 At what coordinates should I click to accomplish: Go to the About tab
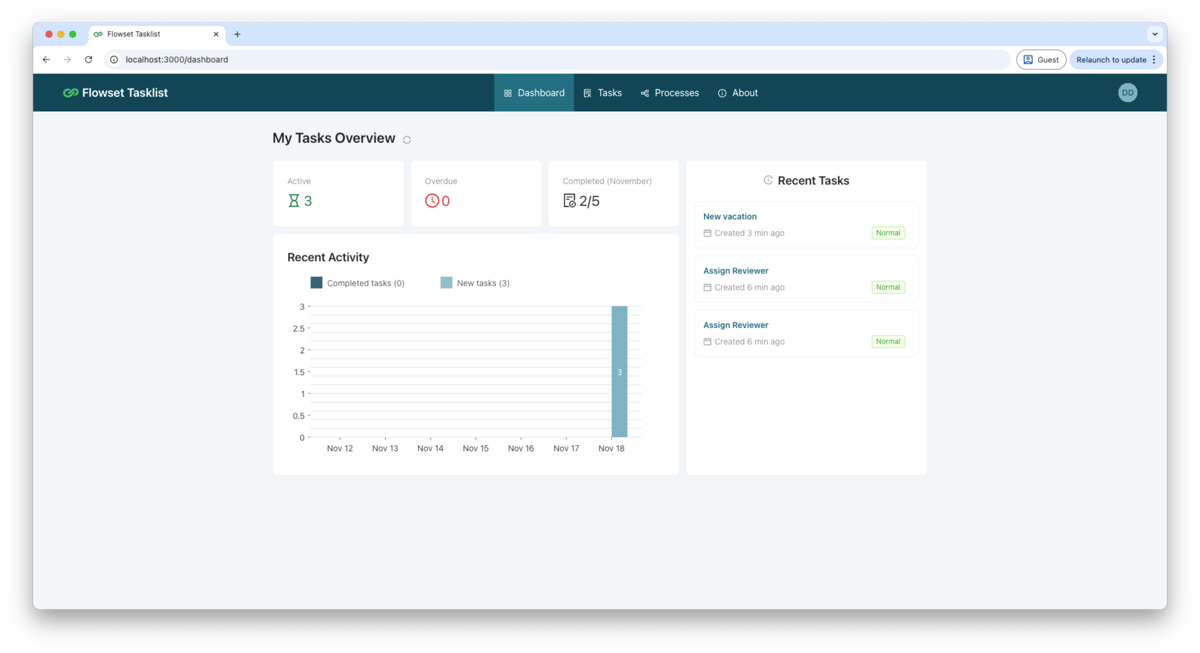pyautogui.click(x=738, y=93)
